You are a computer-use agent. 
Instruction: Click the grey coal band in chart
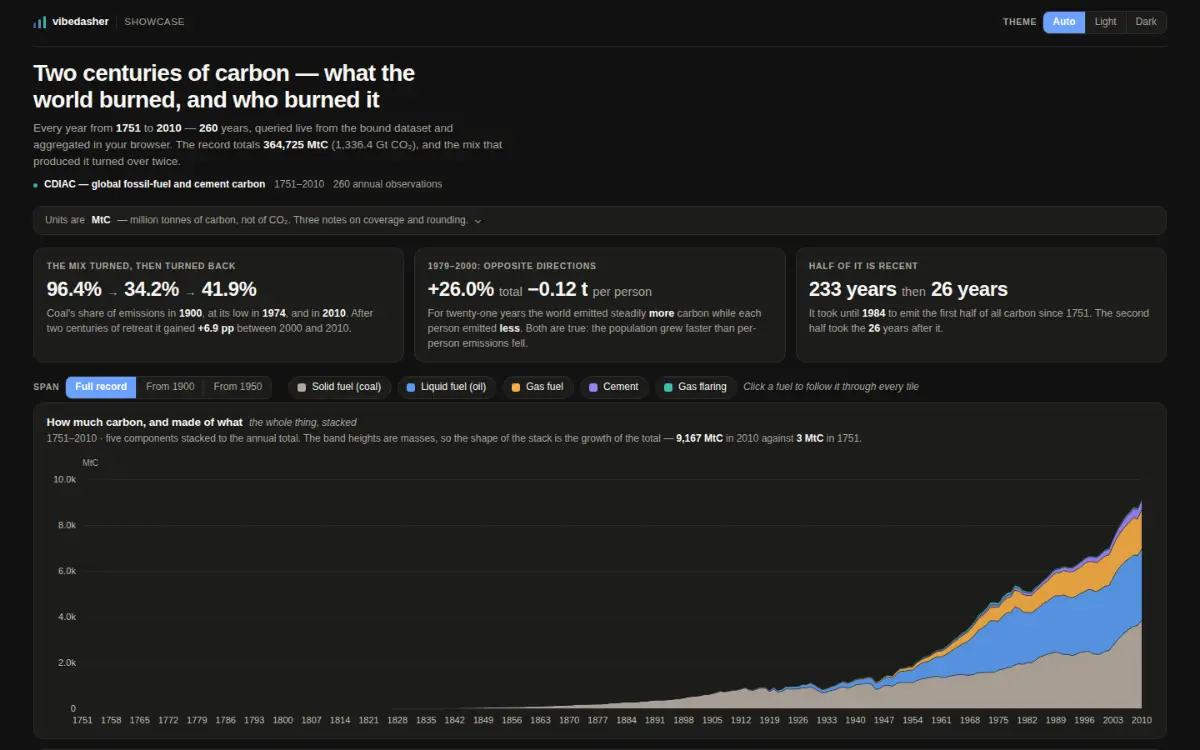[x=1080, y=685]
